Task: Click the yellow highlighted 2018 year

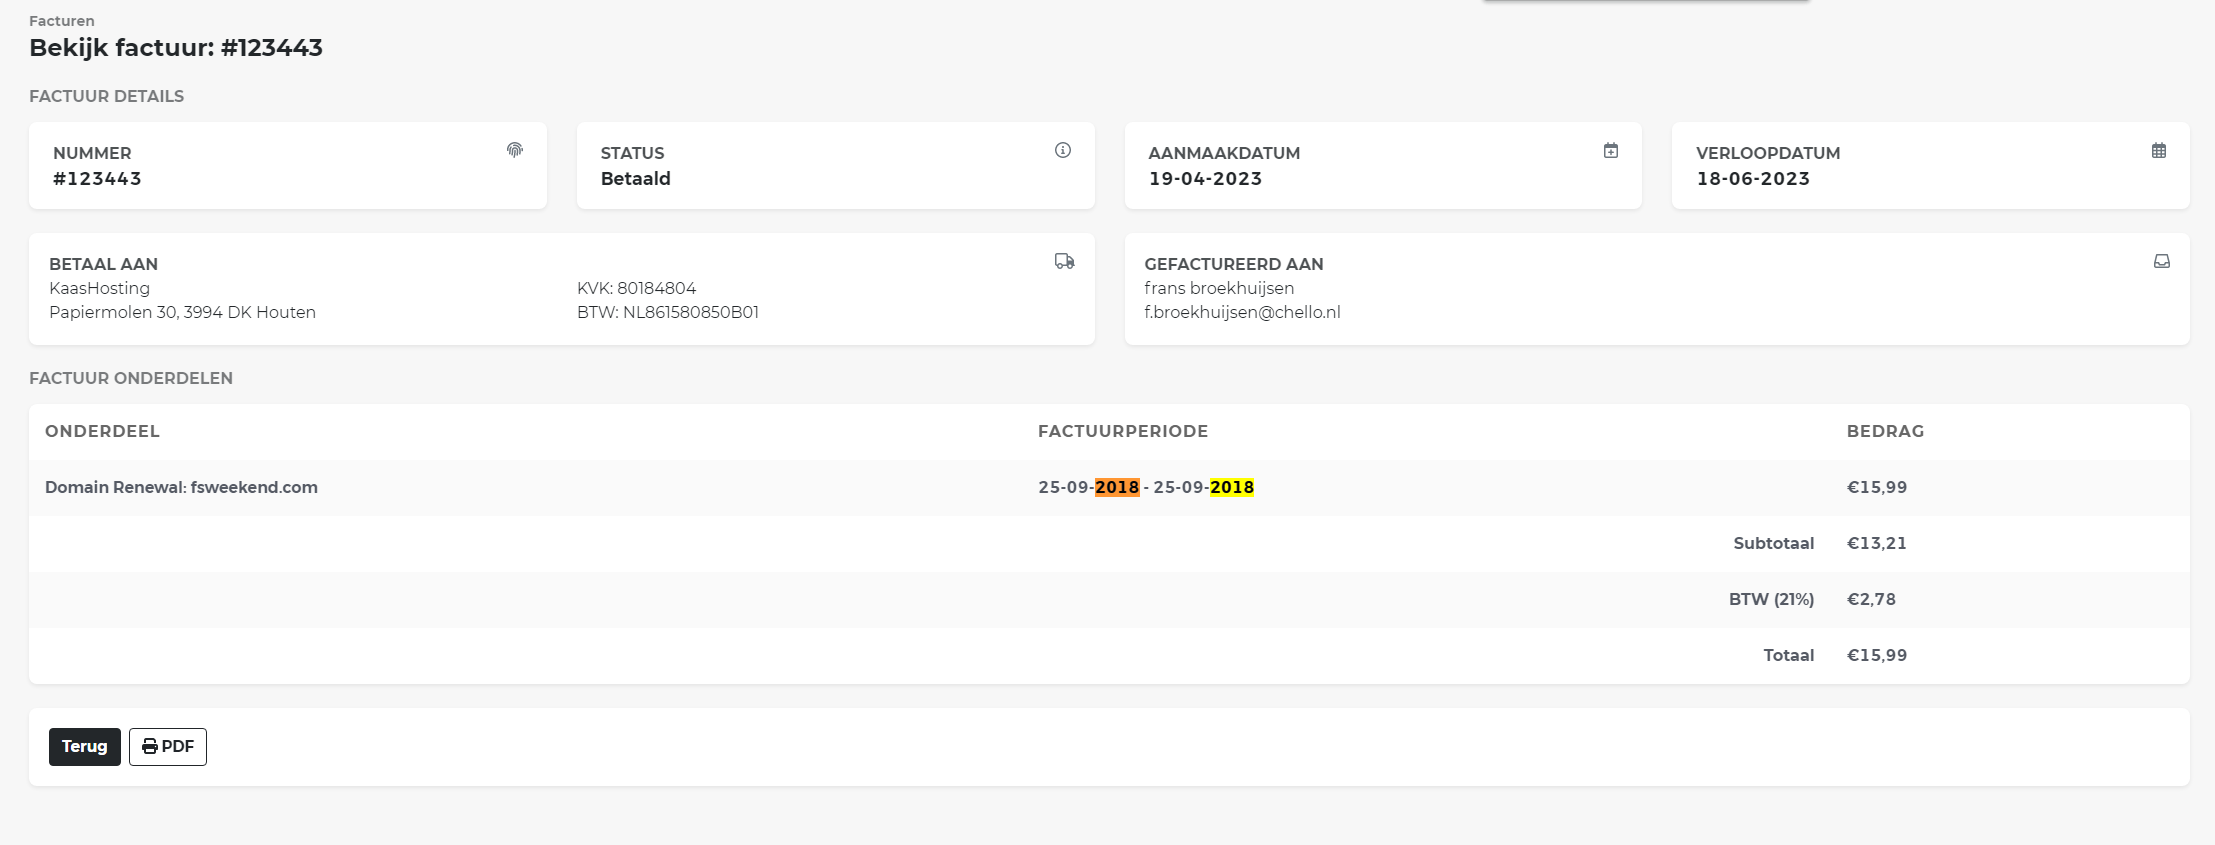Action: click(x=1231, y=487)
